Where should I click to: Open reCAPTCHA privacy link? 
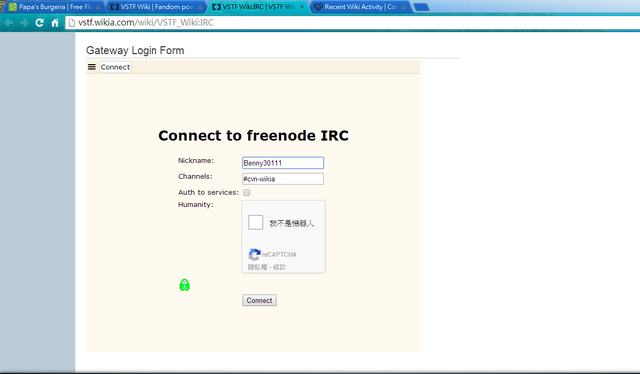pyautogui.click(x=257, y=267)
